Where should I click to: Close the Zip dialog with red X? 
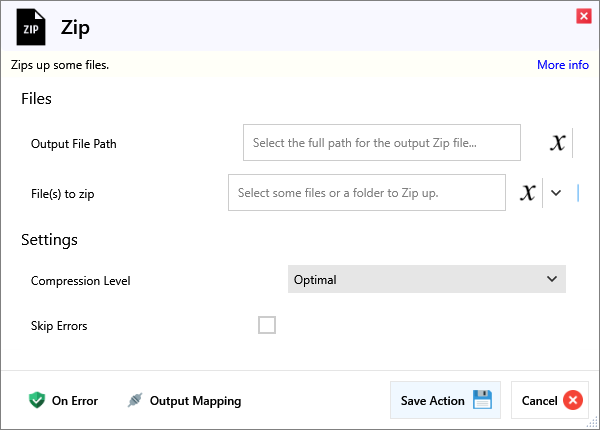click(x=583, y=16)
